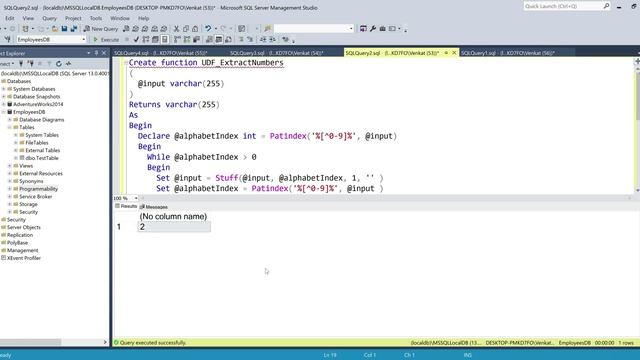Select Results to Grid icon
Image resolution: width=640 pixels, height=360 pixels.
(x=219, y=40)
